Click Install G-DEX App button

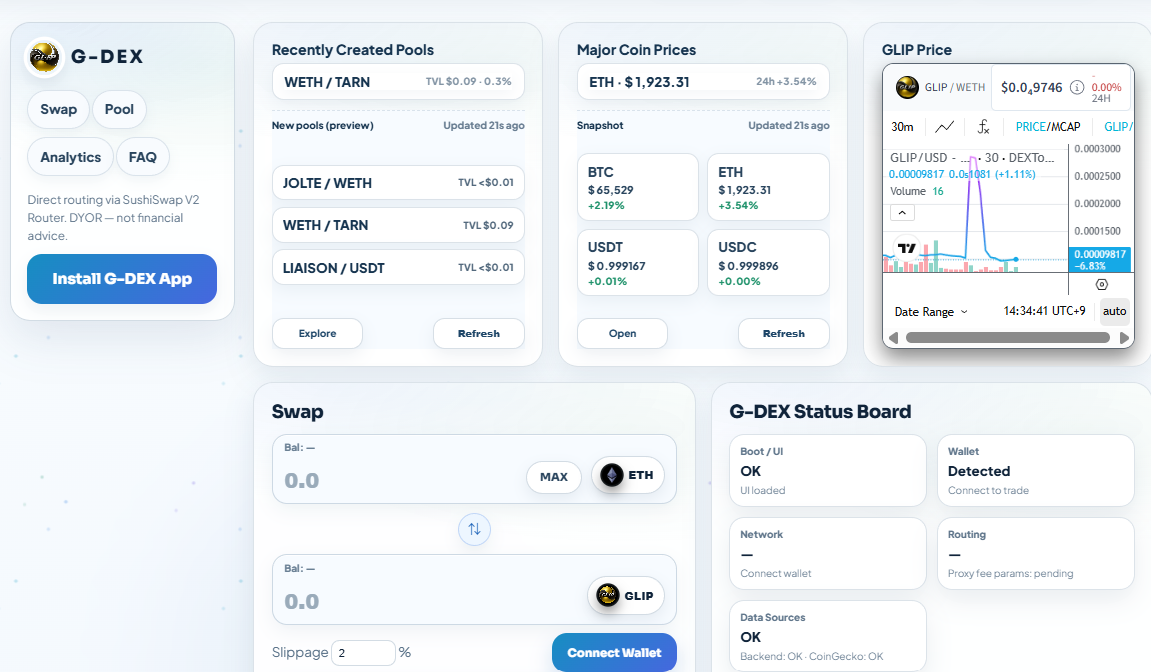(122, 279)
